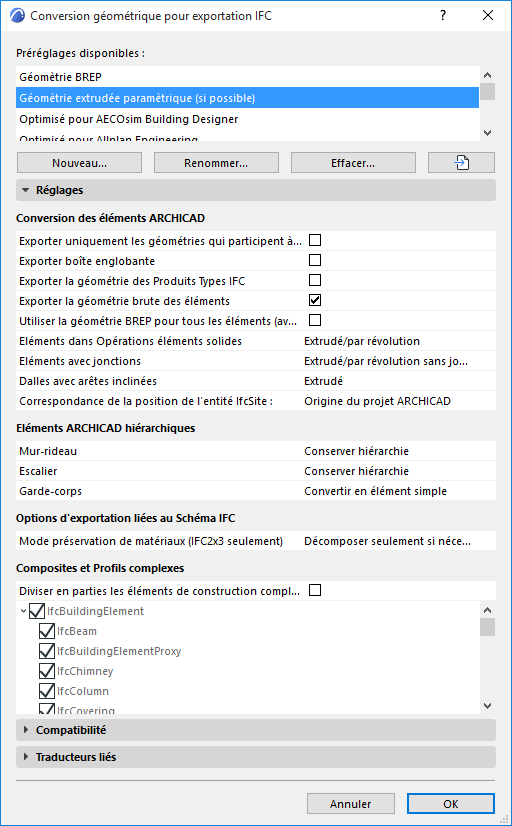Click the 'Garde-corps' row label
Screen dimensions: 512x826
click(51, 491)
